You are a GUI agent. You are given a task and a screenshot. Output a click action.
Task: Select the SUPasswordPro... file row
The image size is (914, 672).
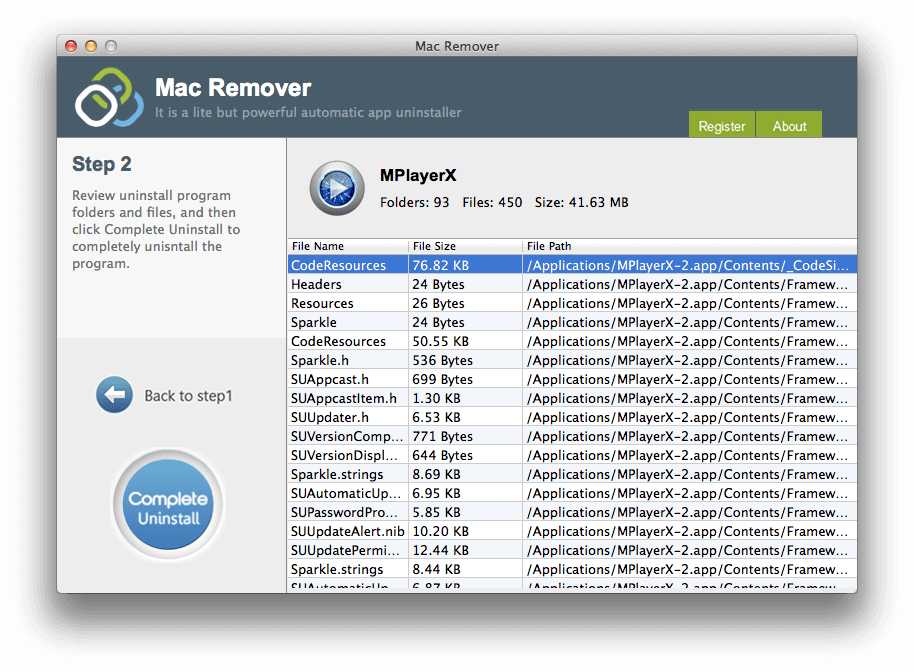[x=572, y=512]
